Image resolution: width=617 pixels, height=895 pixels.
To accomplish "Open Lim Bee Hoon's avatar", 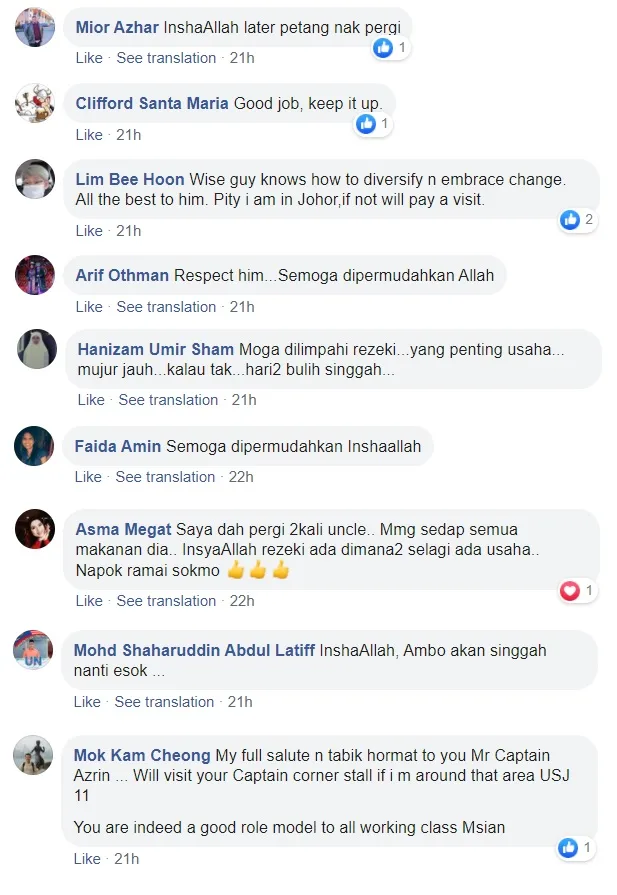I will [x=35, y=179].
